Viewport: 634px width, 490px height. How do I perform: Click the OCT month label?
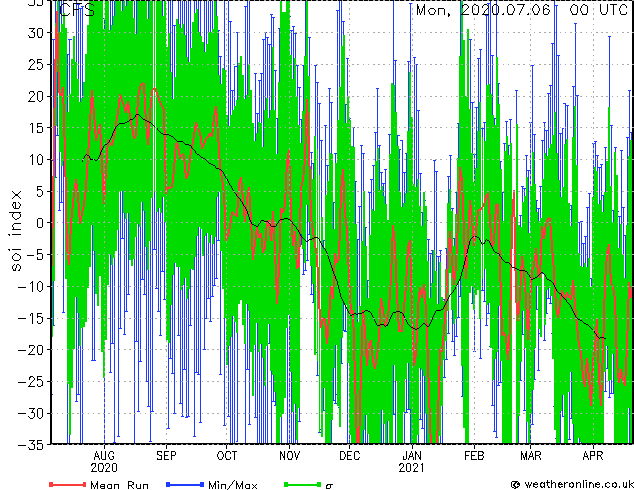227,456
